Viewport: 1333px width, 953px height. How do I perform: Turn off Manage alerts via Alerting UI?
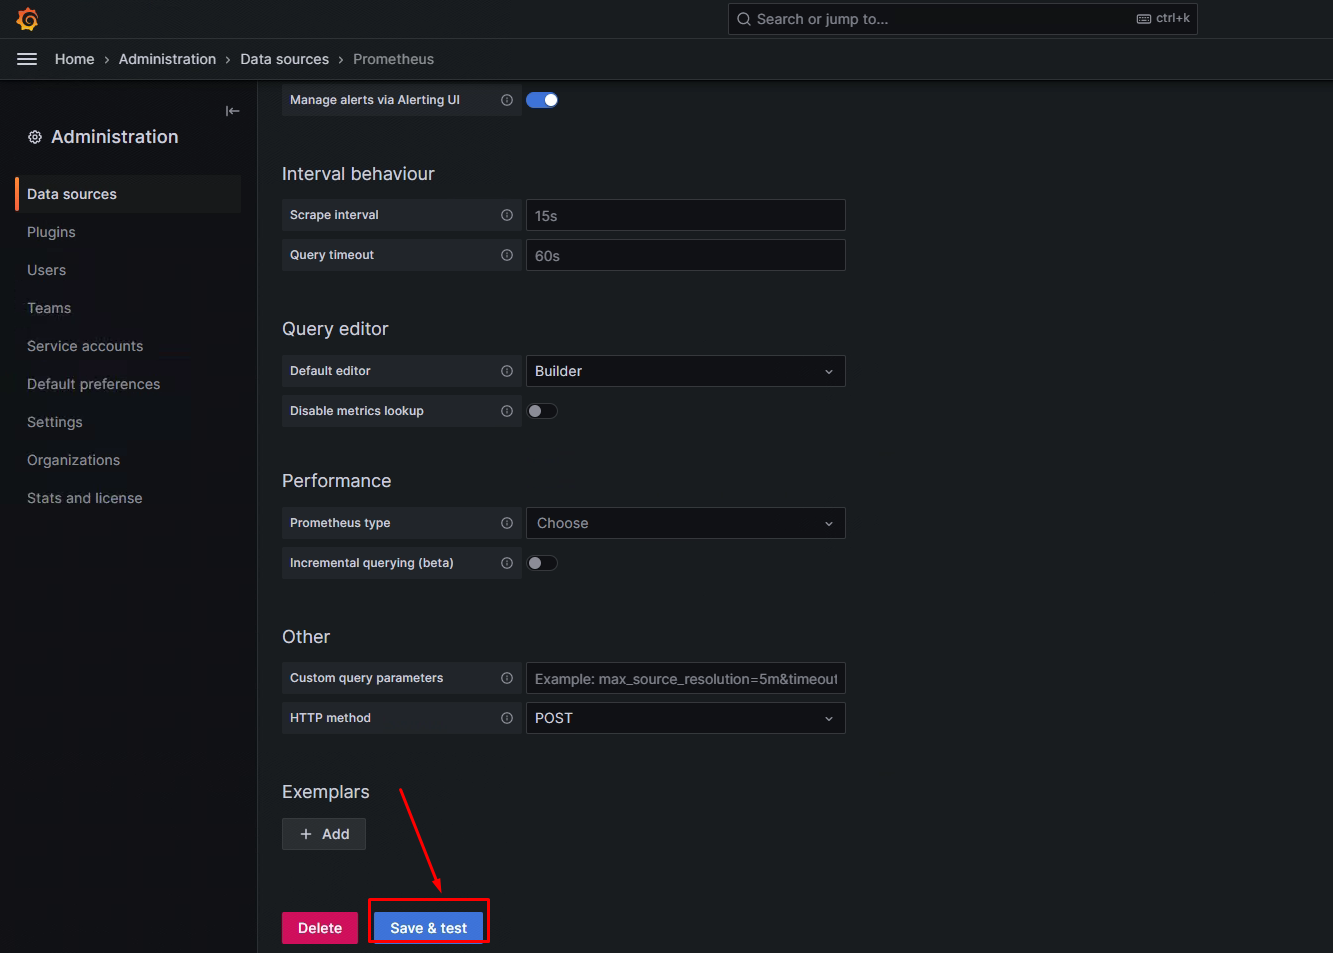click(542, 100)
